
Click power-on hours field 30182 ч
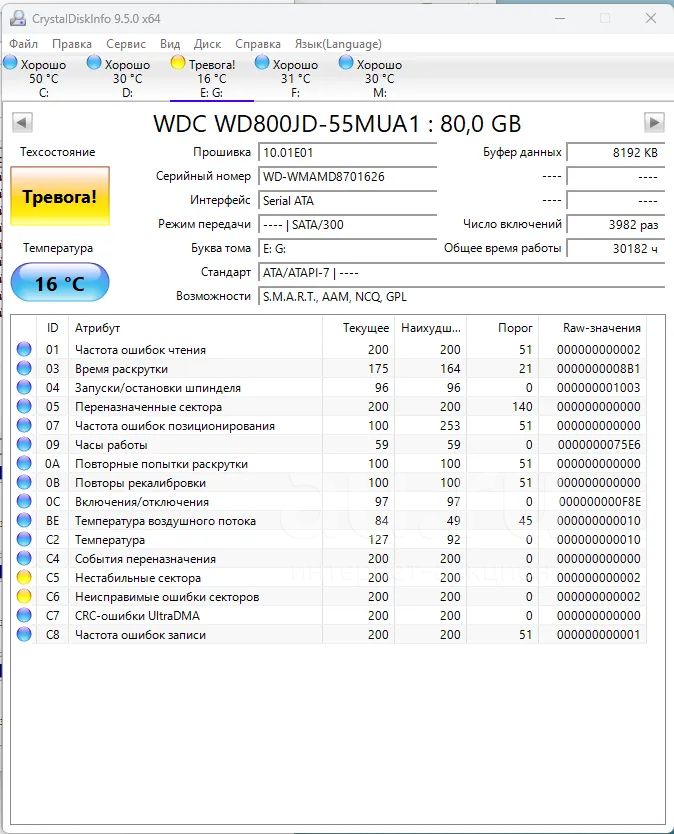[616, 248]
